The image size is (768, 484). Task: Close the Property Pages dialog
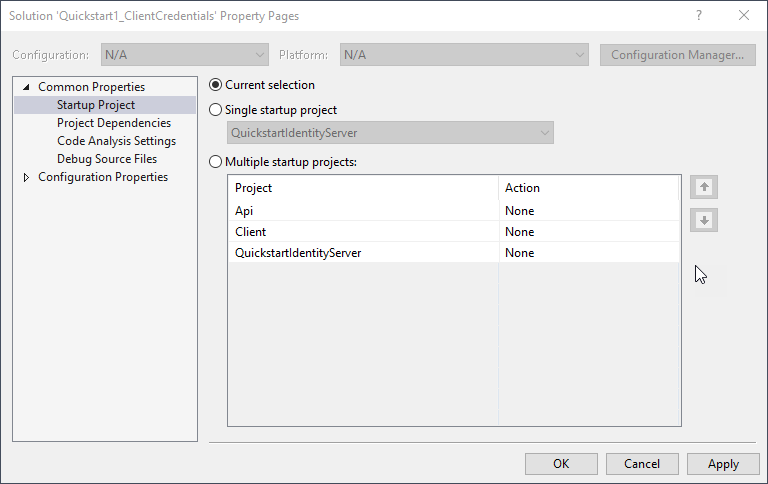(x=744, y=16)
